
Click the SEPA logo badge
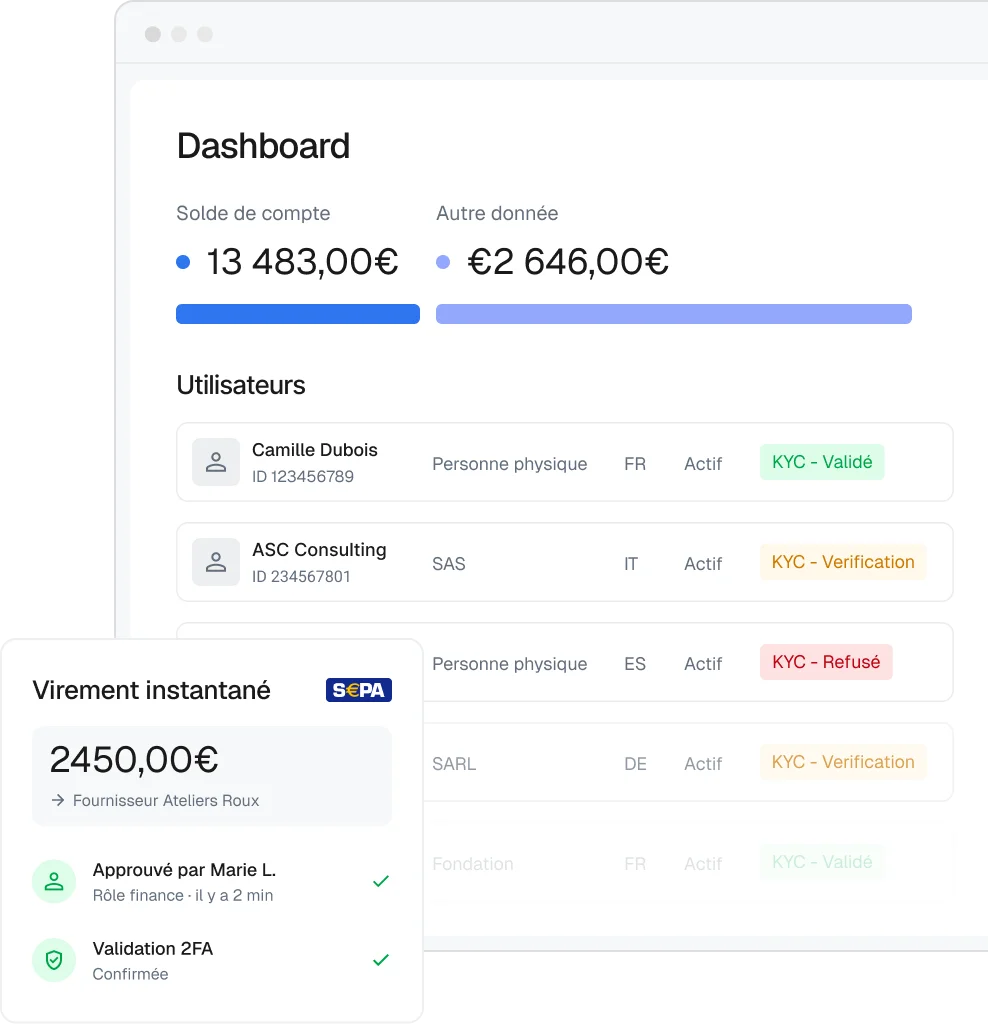359,690
